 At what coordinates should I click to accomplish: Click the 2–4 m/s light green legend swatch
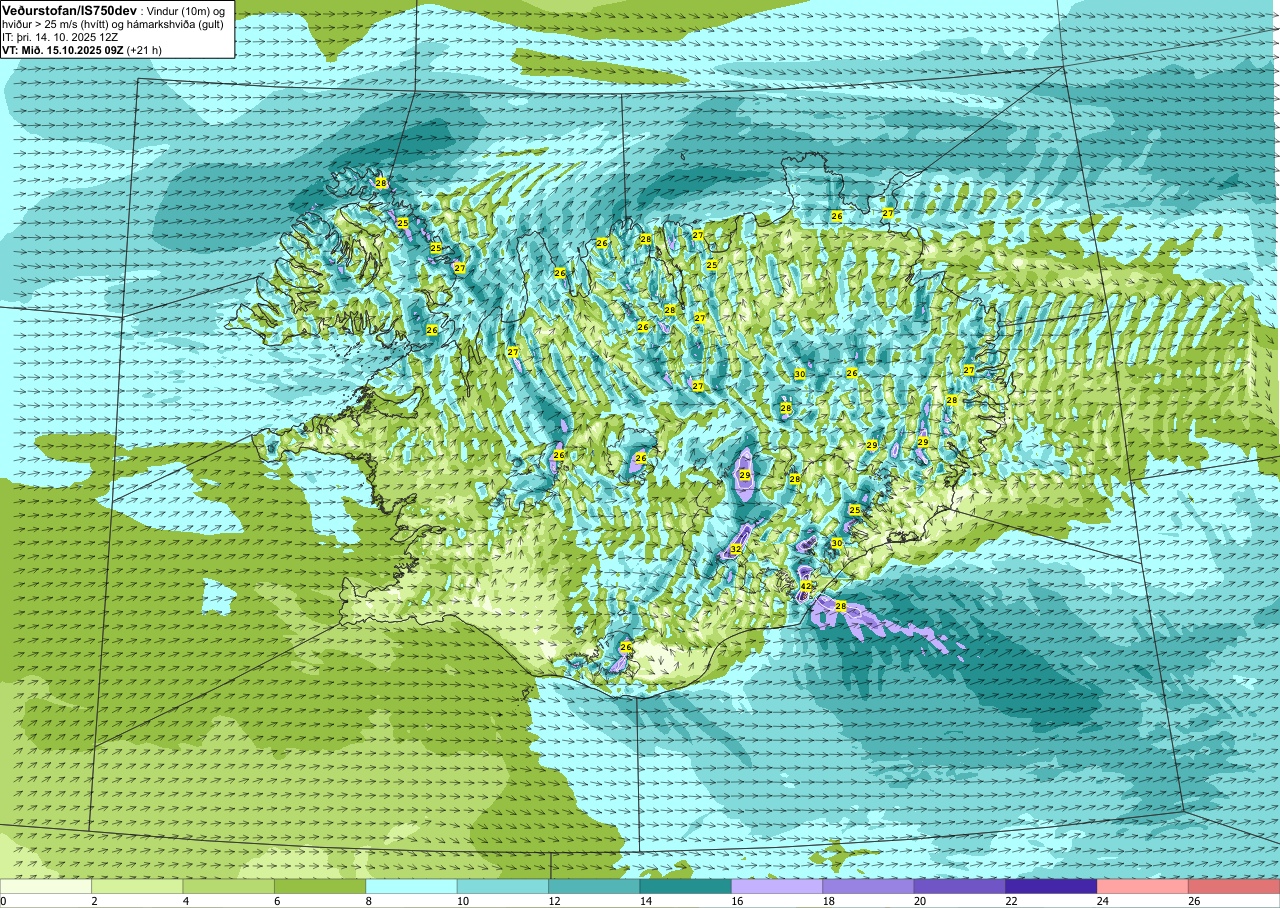pos(137,887)
